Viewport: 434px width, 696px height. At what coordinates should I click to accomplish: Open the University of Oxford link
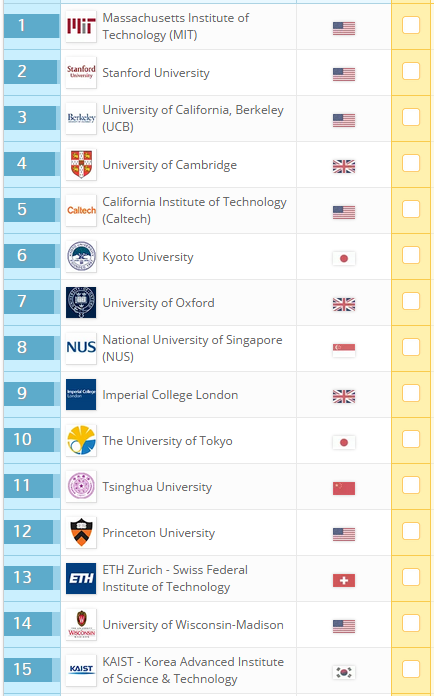coord(158,303)
